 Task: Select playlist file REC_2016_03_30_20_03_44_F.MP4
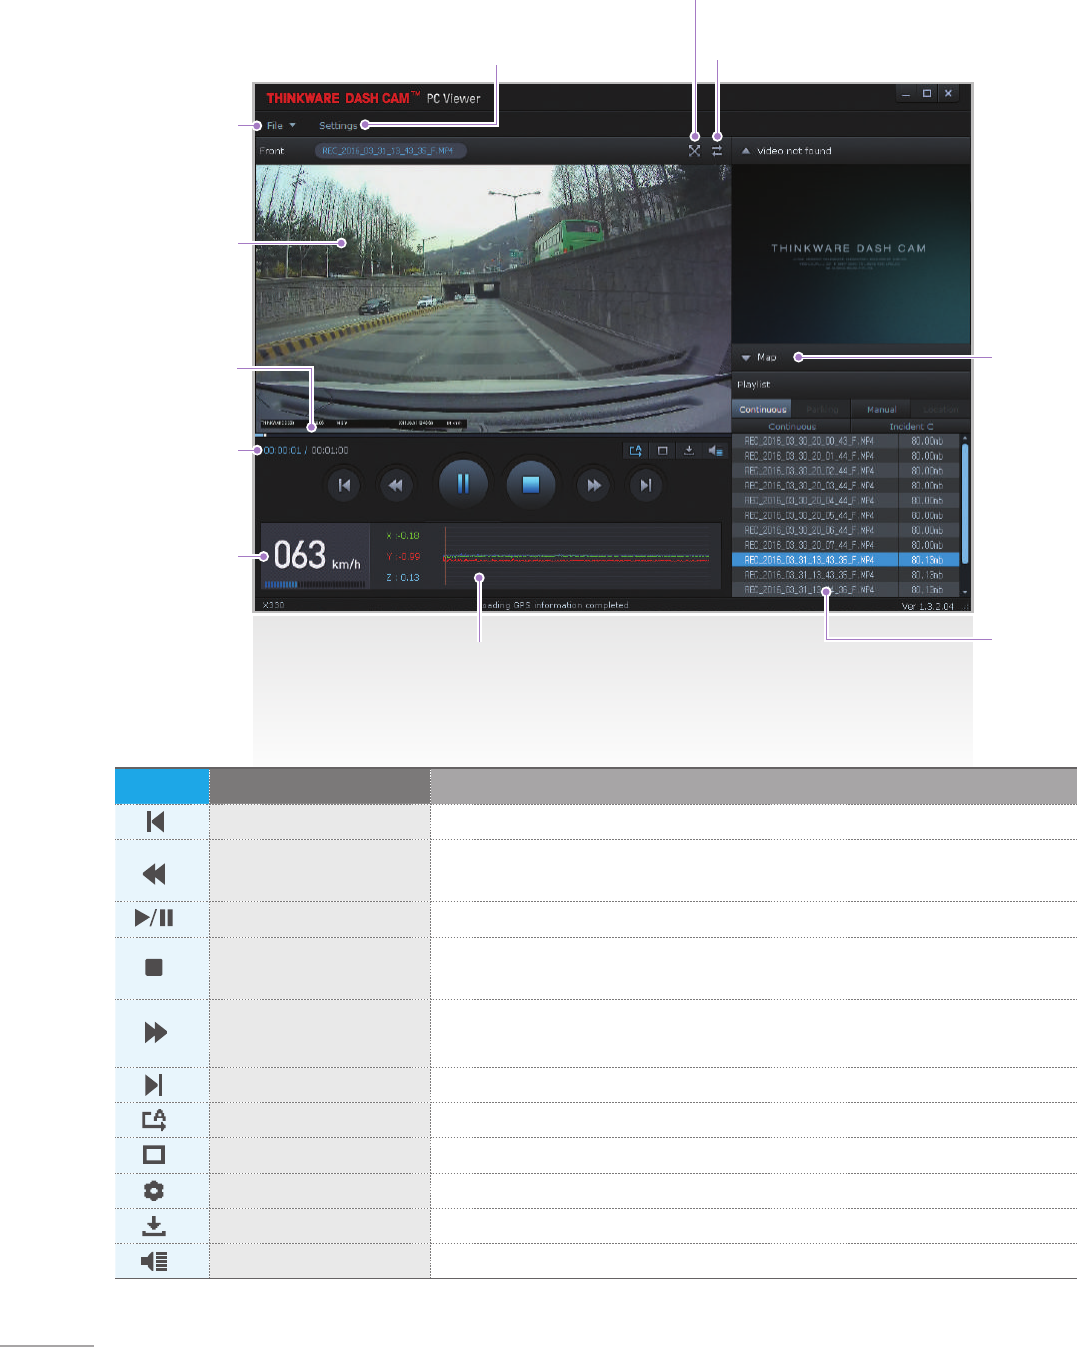[x=846, y=486]
